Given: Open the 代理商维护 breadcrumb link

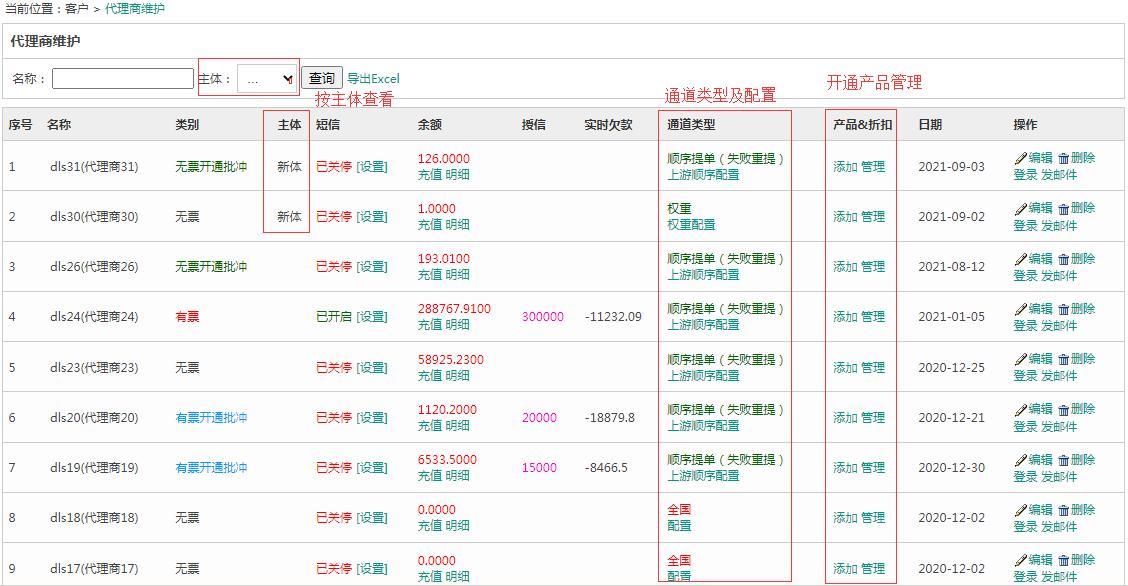Looking at the screenshot, I should pos(135,9).
